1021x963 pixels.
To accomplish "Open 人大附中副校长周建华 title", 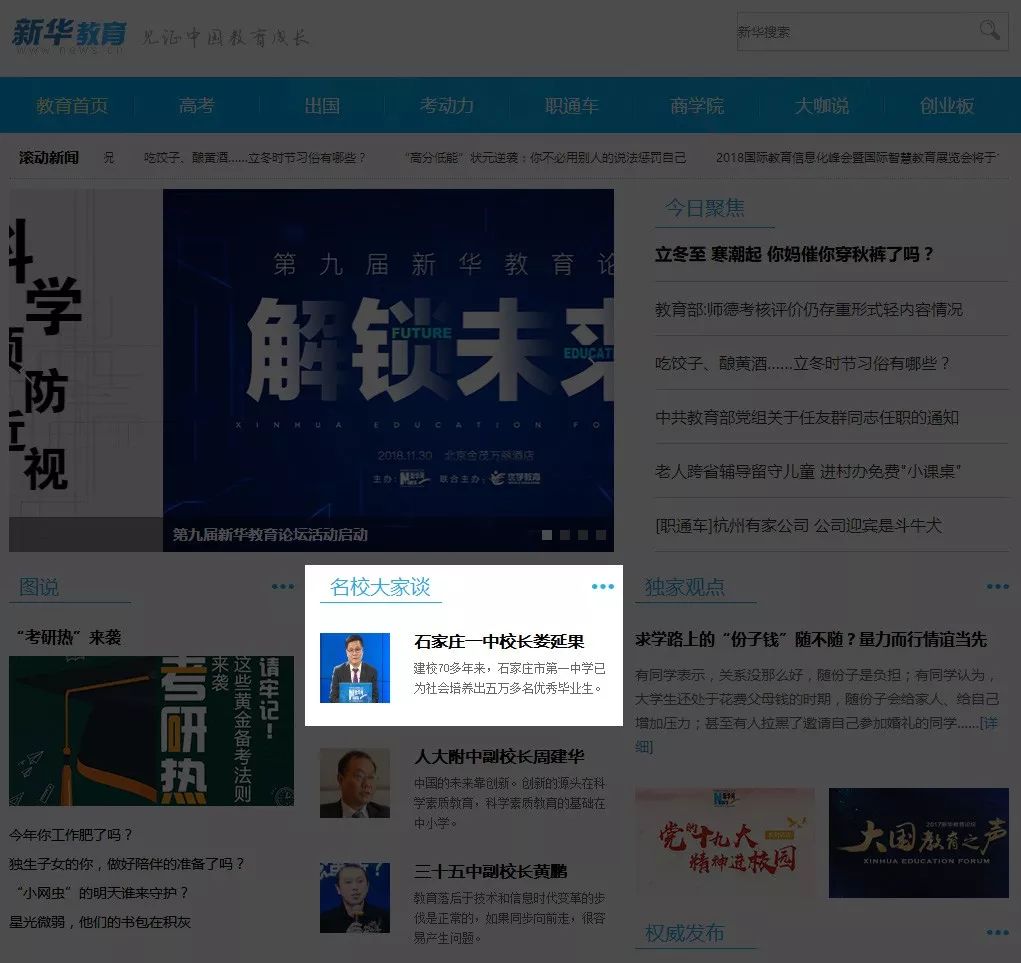I will 499,757.
